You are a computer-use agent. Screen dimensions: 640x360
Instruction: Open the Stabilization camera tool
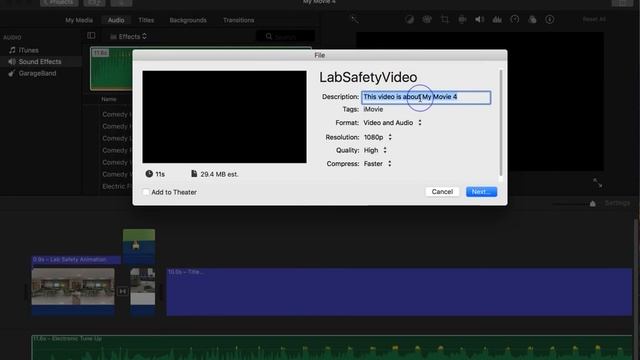(462, 20)
